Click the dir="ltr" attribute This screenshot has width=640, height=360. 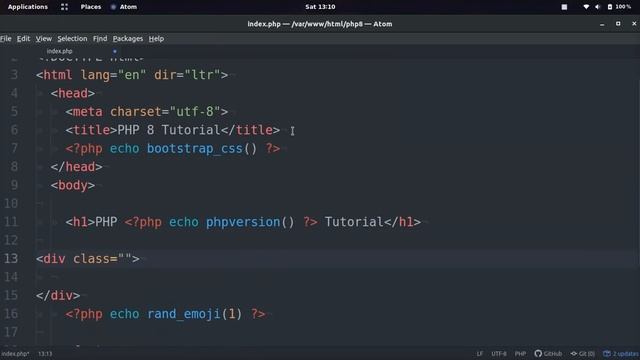pyautogui.click(x=187, y=75)
